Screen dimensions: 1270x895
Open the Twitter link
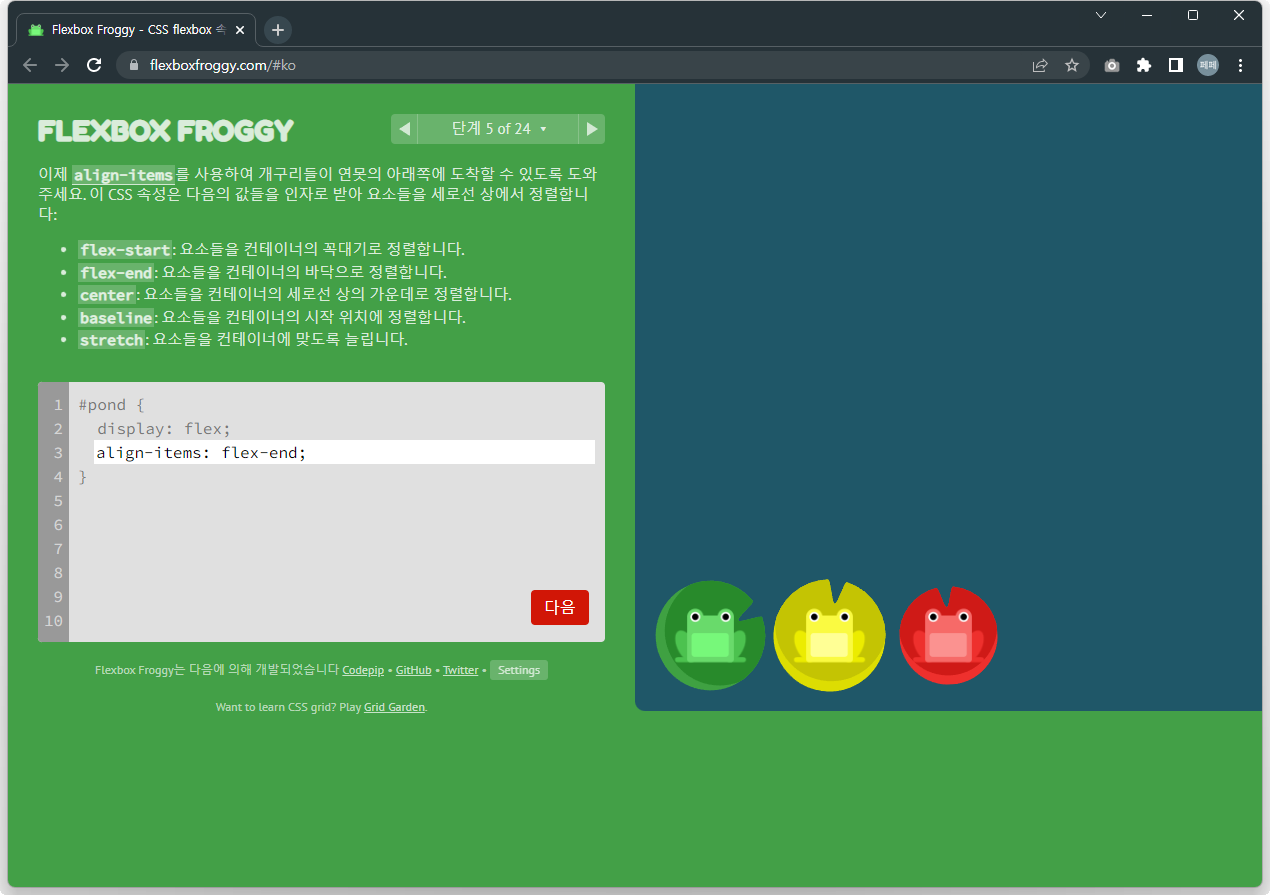(461, 670)
